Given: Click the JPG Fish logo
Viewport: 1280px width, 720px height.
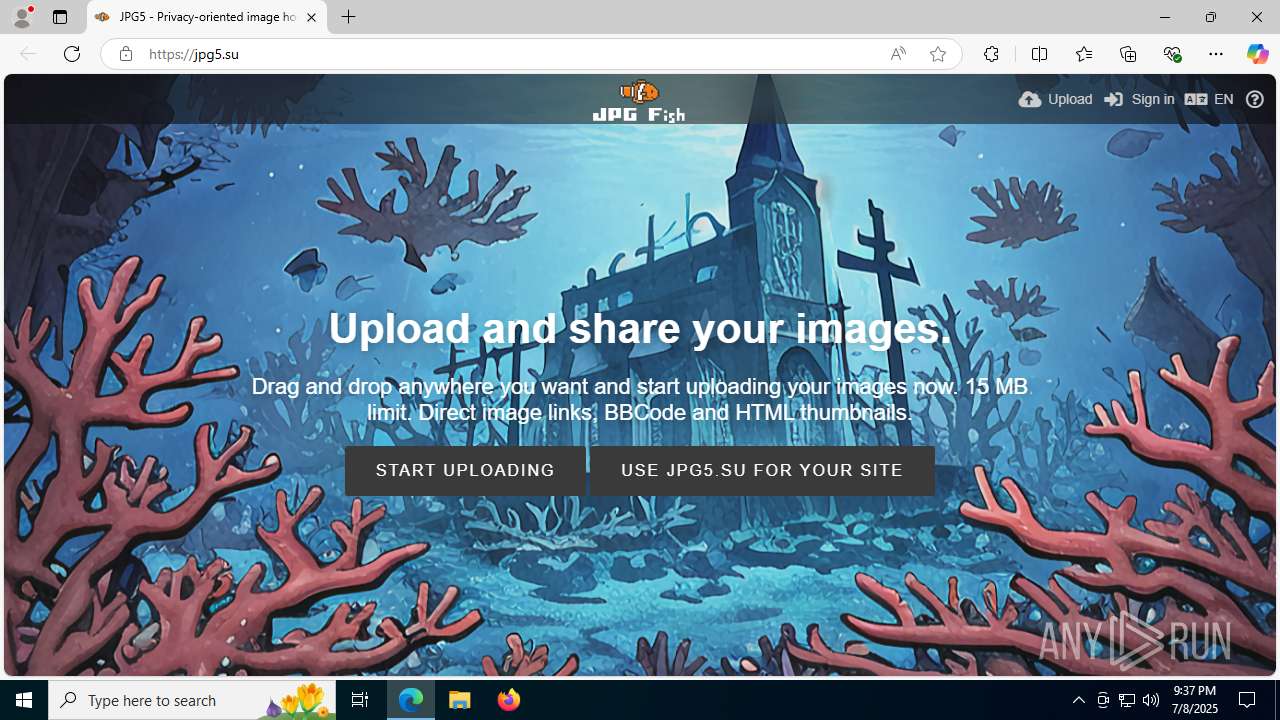Looking at the screenshot, I should coord(638,100).
